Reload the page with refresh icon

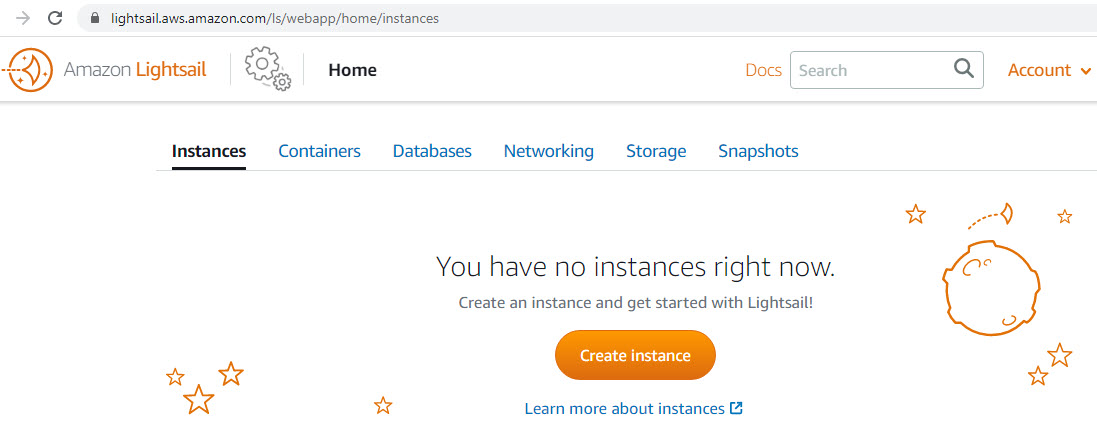(55, 18)
